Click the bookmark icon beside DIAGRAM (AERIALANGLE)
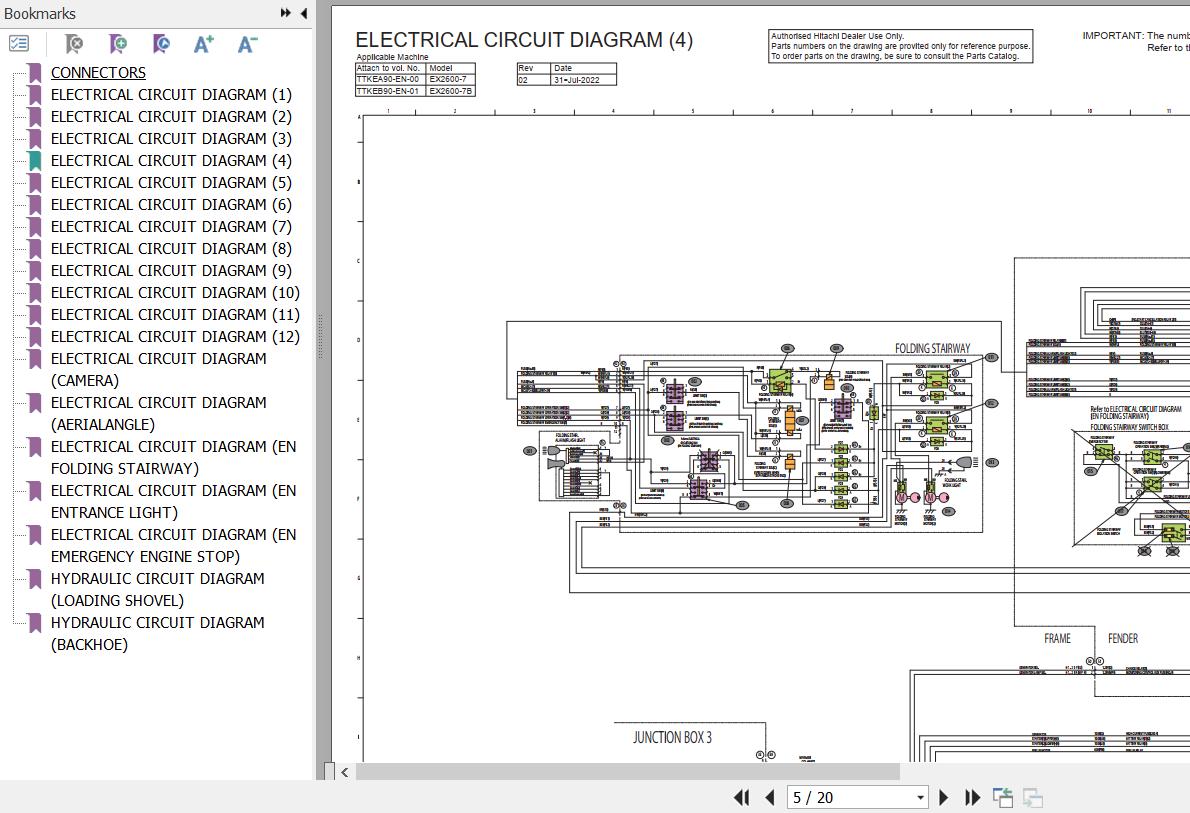1190x813 pixels. 35,403
